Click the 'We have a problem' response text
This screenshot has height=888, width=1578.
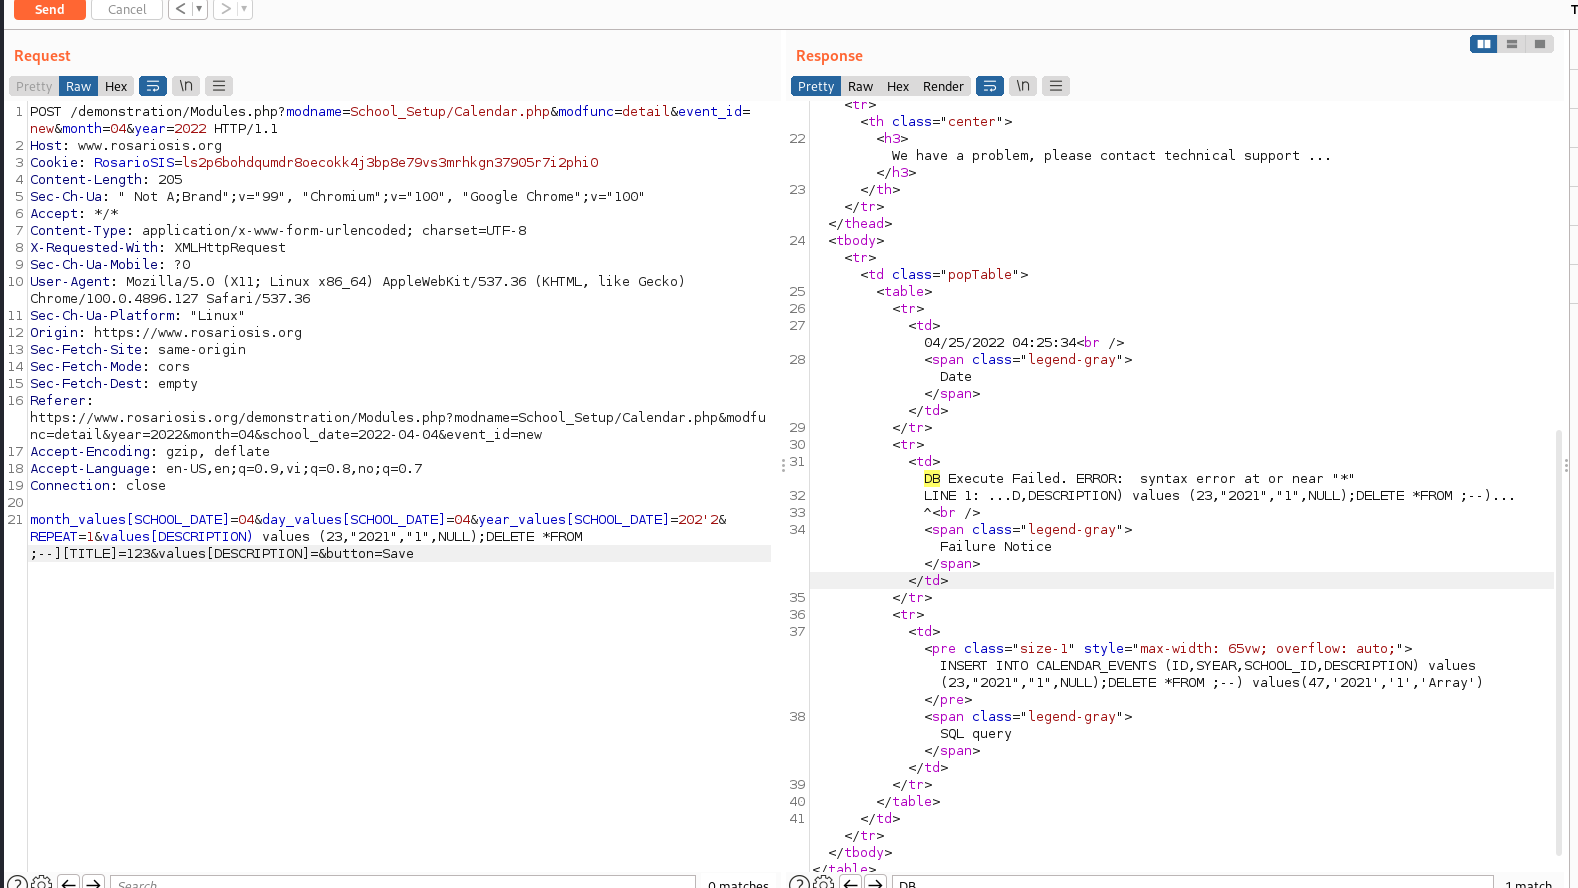tap(1111, 155)
